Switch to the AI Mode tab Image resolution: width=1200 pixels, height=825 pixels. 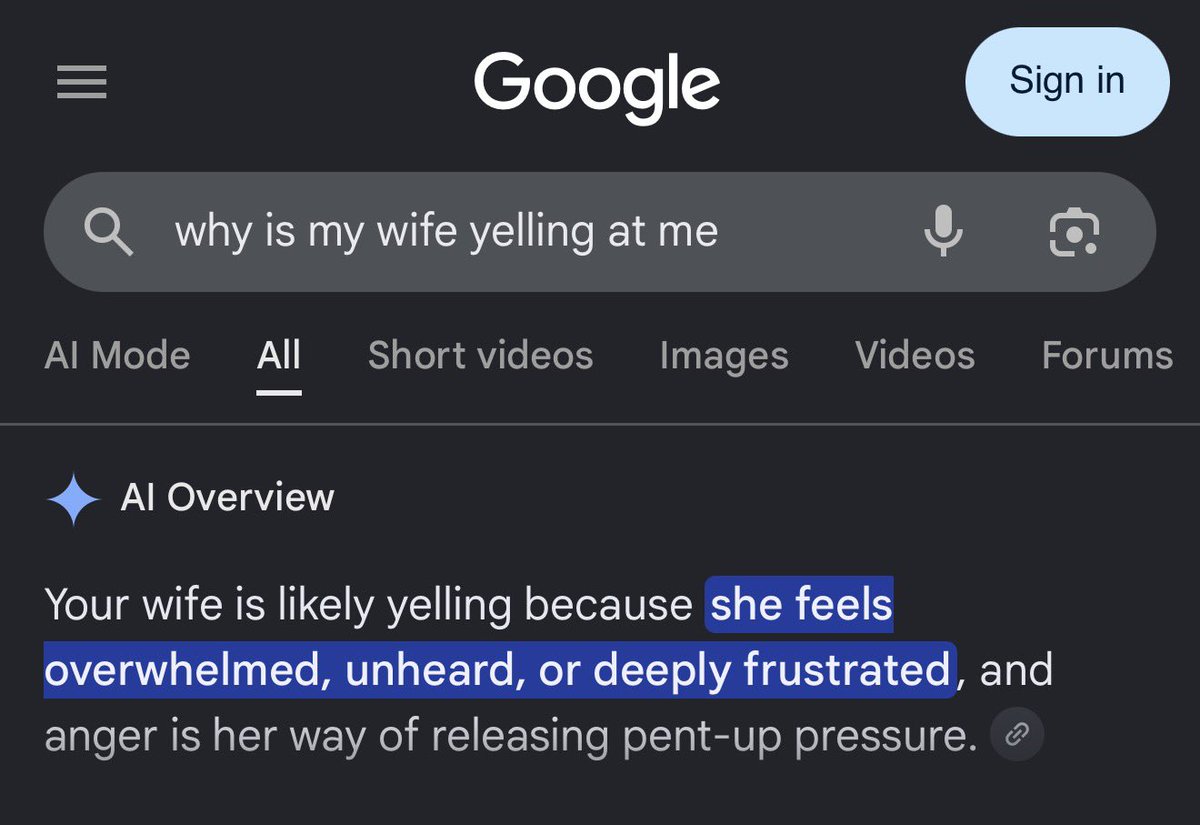117,355
